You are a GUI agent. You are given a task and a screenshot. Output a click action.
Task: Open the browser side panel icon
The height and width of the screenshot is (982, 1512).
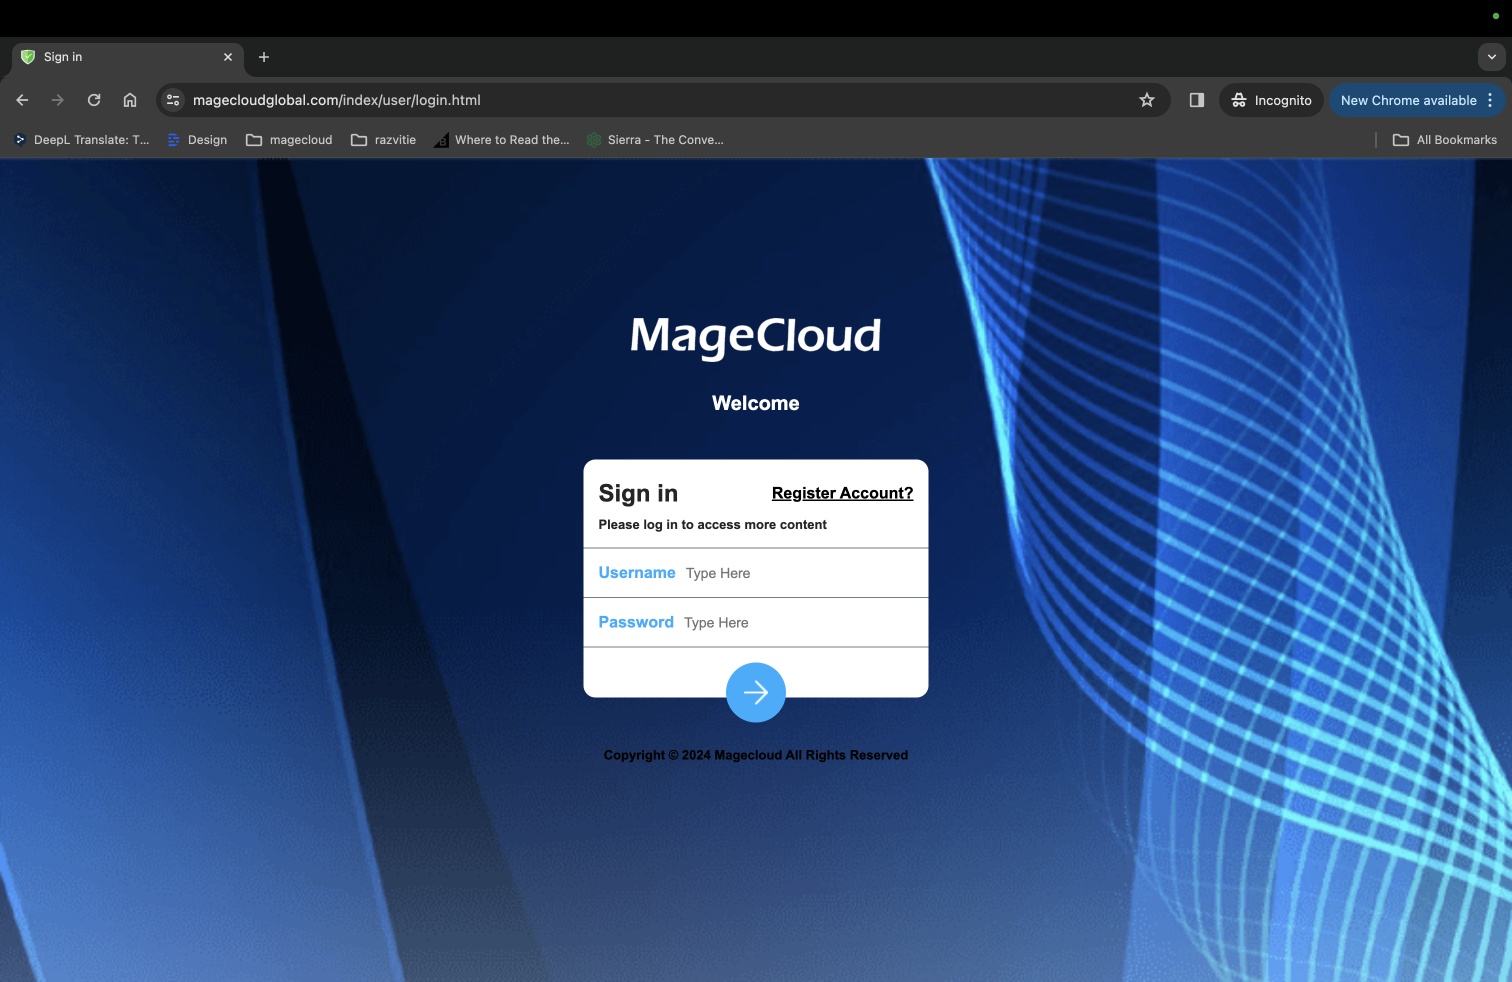pyautogui.click(x=1196, y=100)
